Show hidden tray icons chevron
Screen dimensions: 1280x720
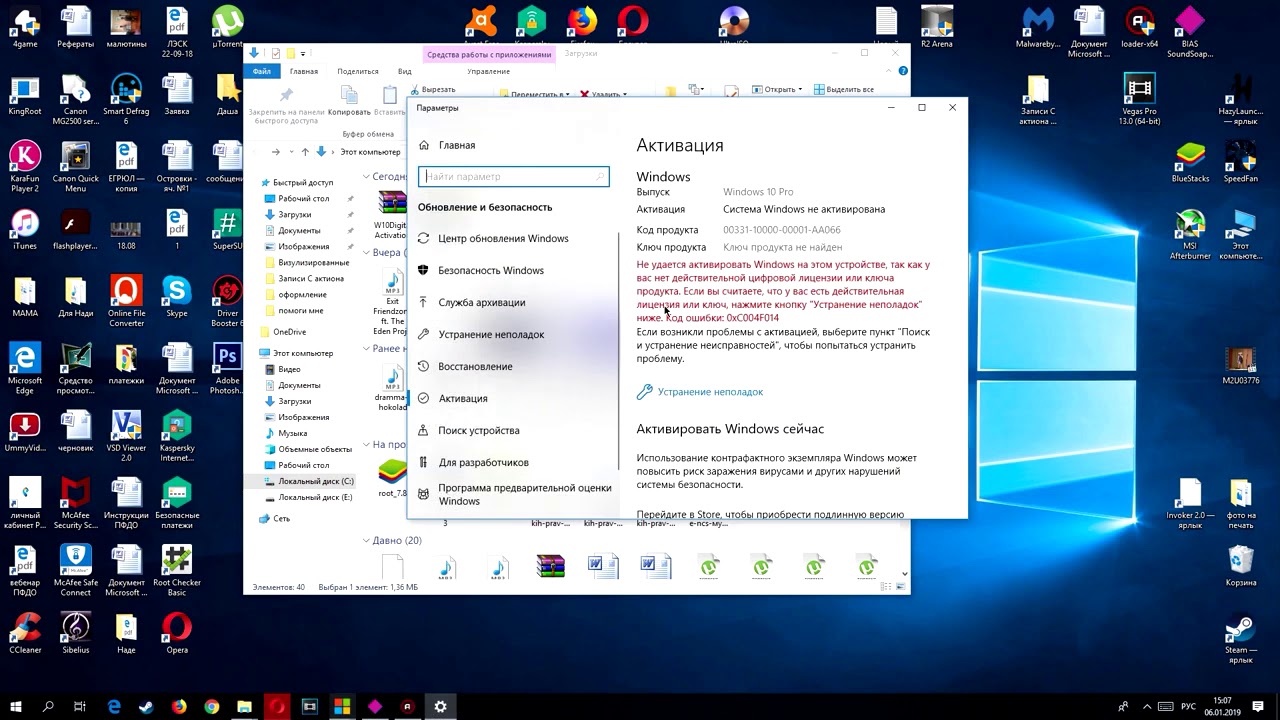tap(1146, 707)
